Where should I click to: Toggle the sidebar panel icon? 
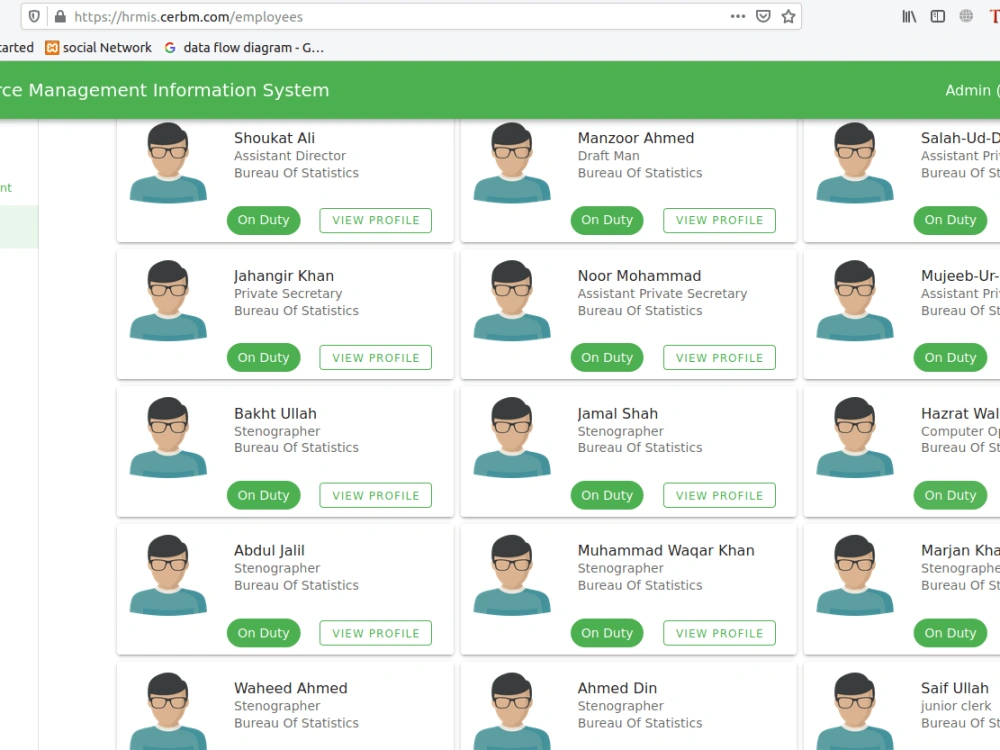938,17
